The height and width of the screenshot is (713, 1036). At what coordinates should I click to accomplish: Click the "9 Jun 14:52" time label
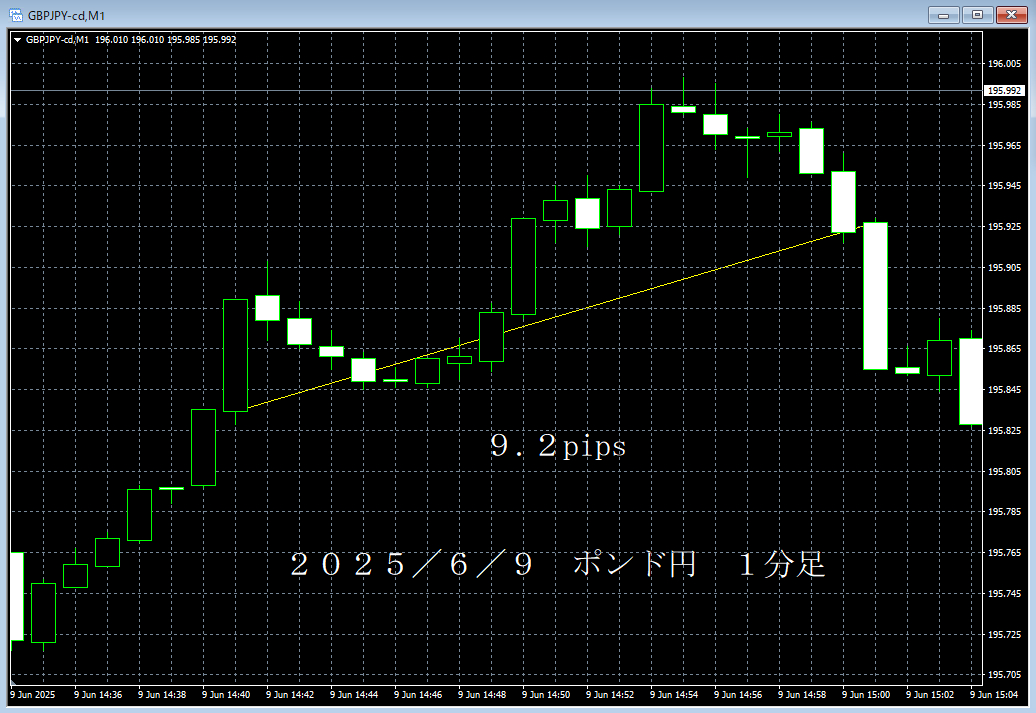pyautogui.click(x=610, y=694)
